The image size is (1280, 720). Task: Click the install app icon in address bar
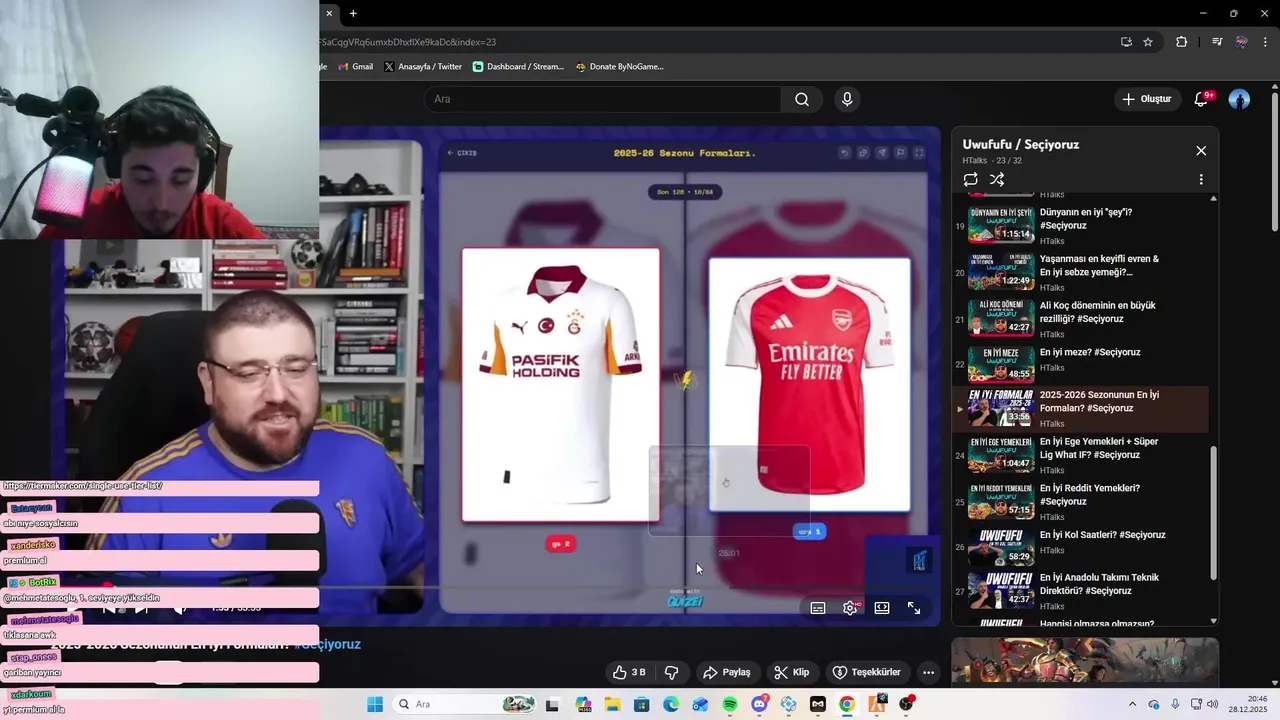1126,42
